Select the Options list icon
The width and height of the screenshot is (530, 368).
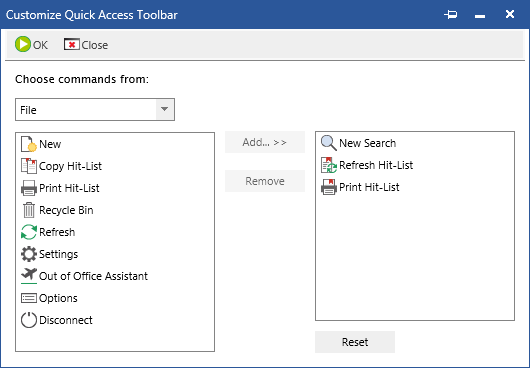click(x=29, y=298)
